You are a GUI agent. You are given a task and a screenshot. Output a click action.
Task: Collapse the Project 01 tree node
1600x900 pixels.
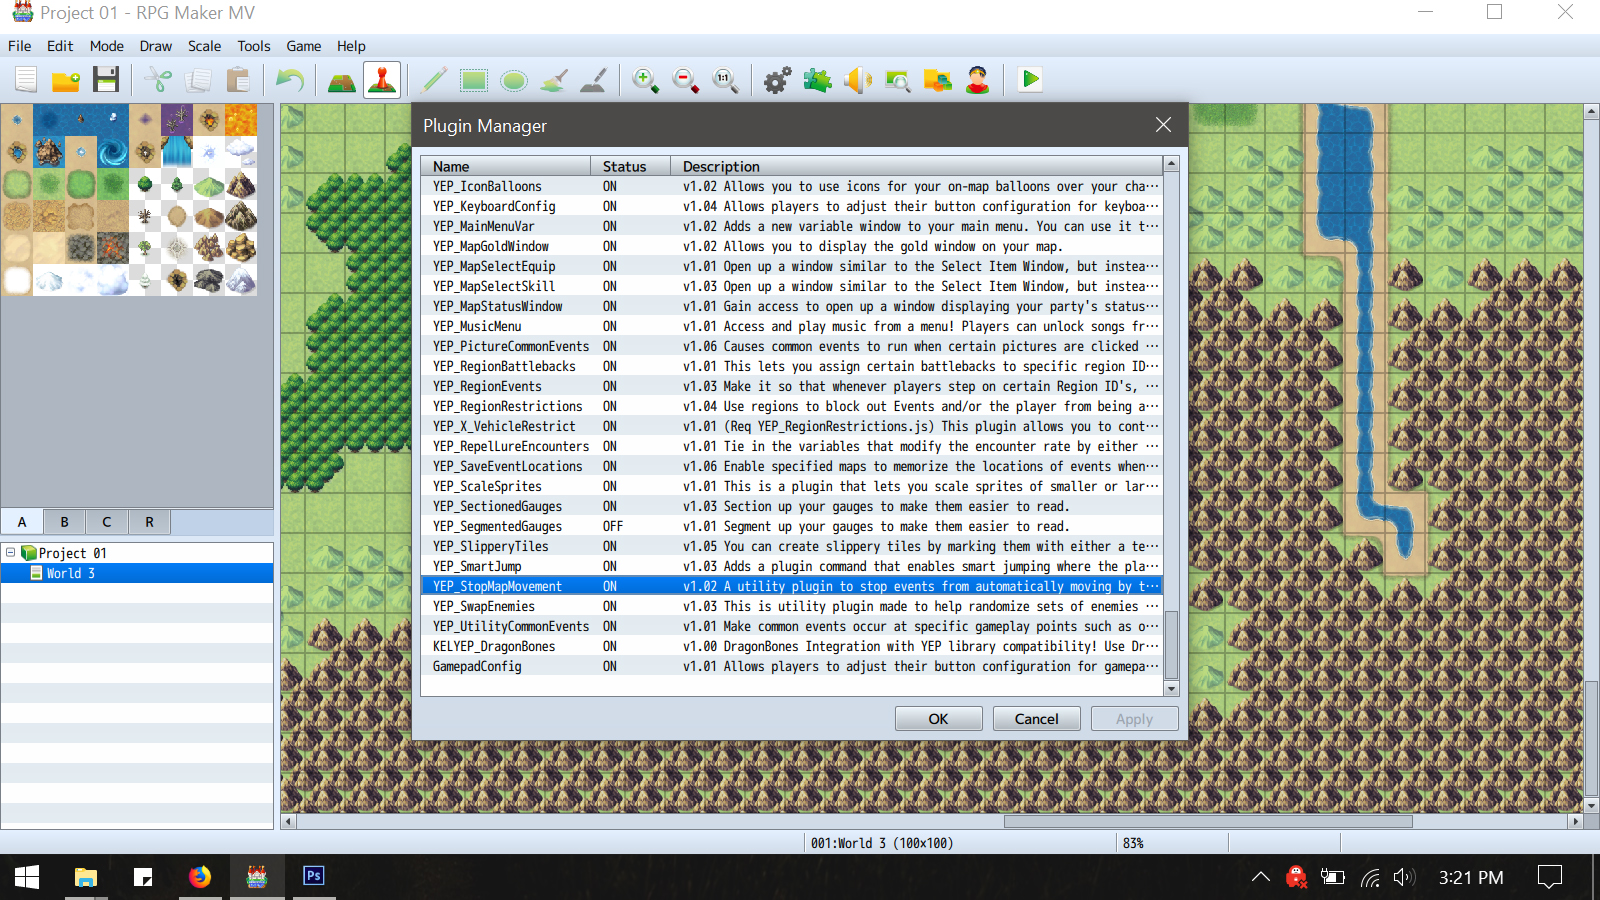click(11, 552)
